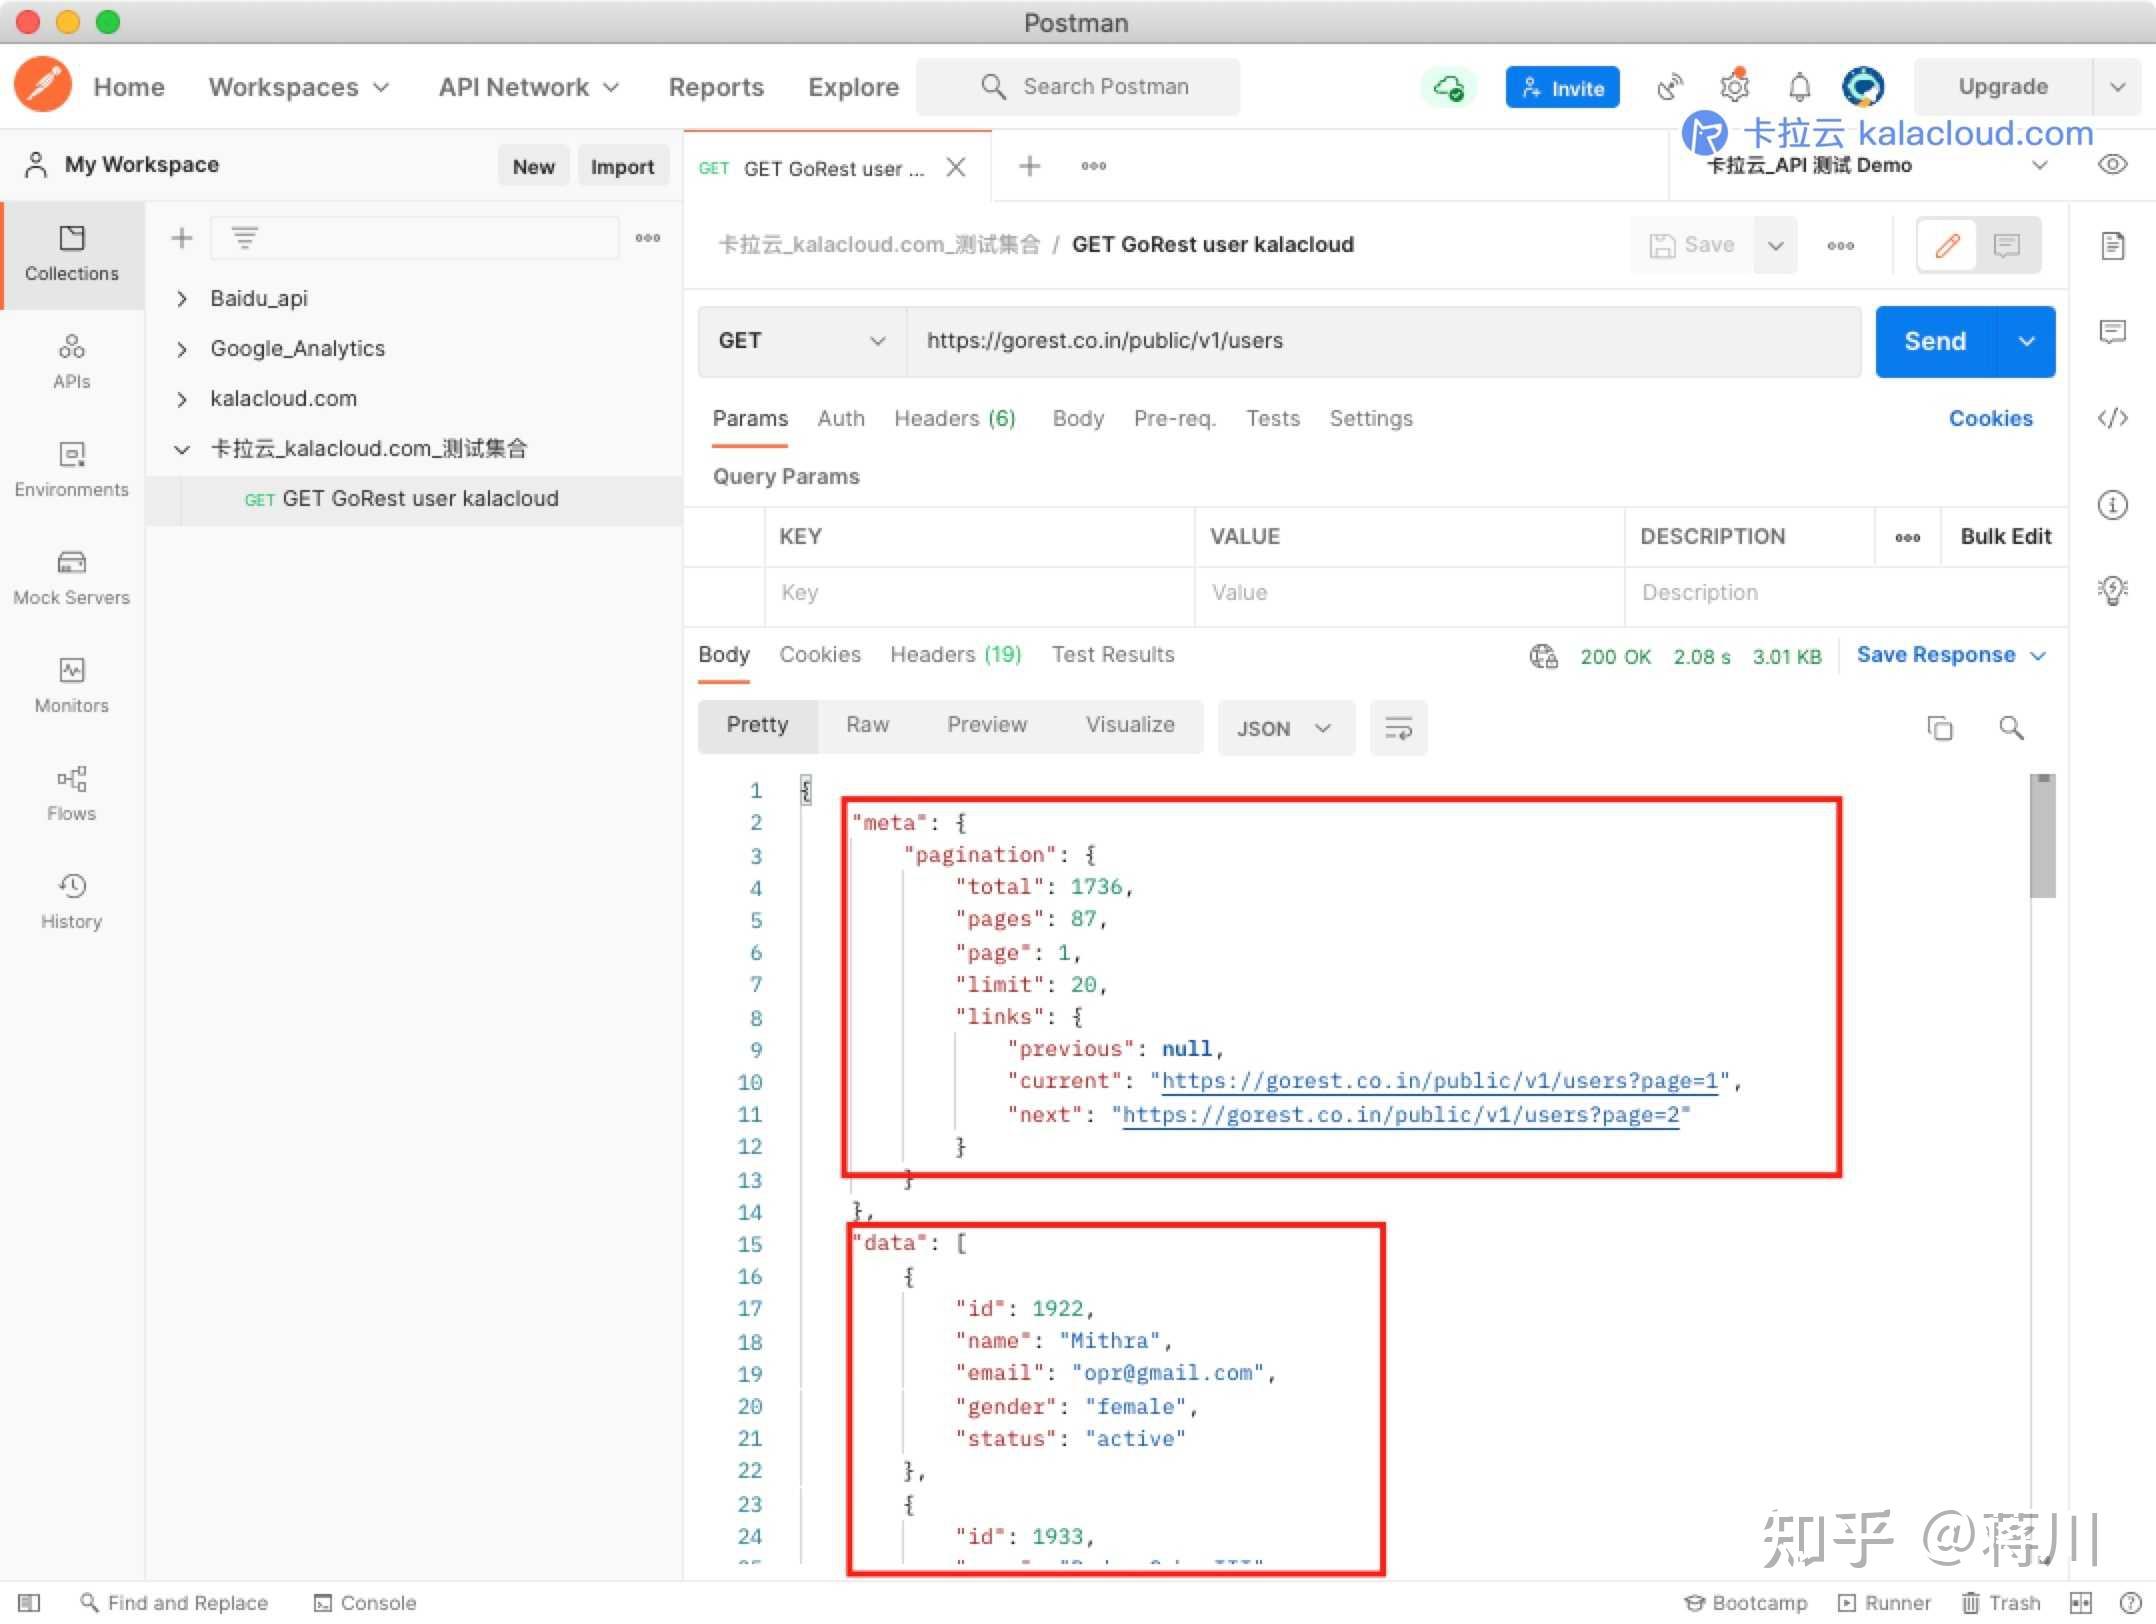Switch to the Pretty response view
The height and width of the screenshot is (1624, 2156).
click(757, 725)
